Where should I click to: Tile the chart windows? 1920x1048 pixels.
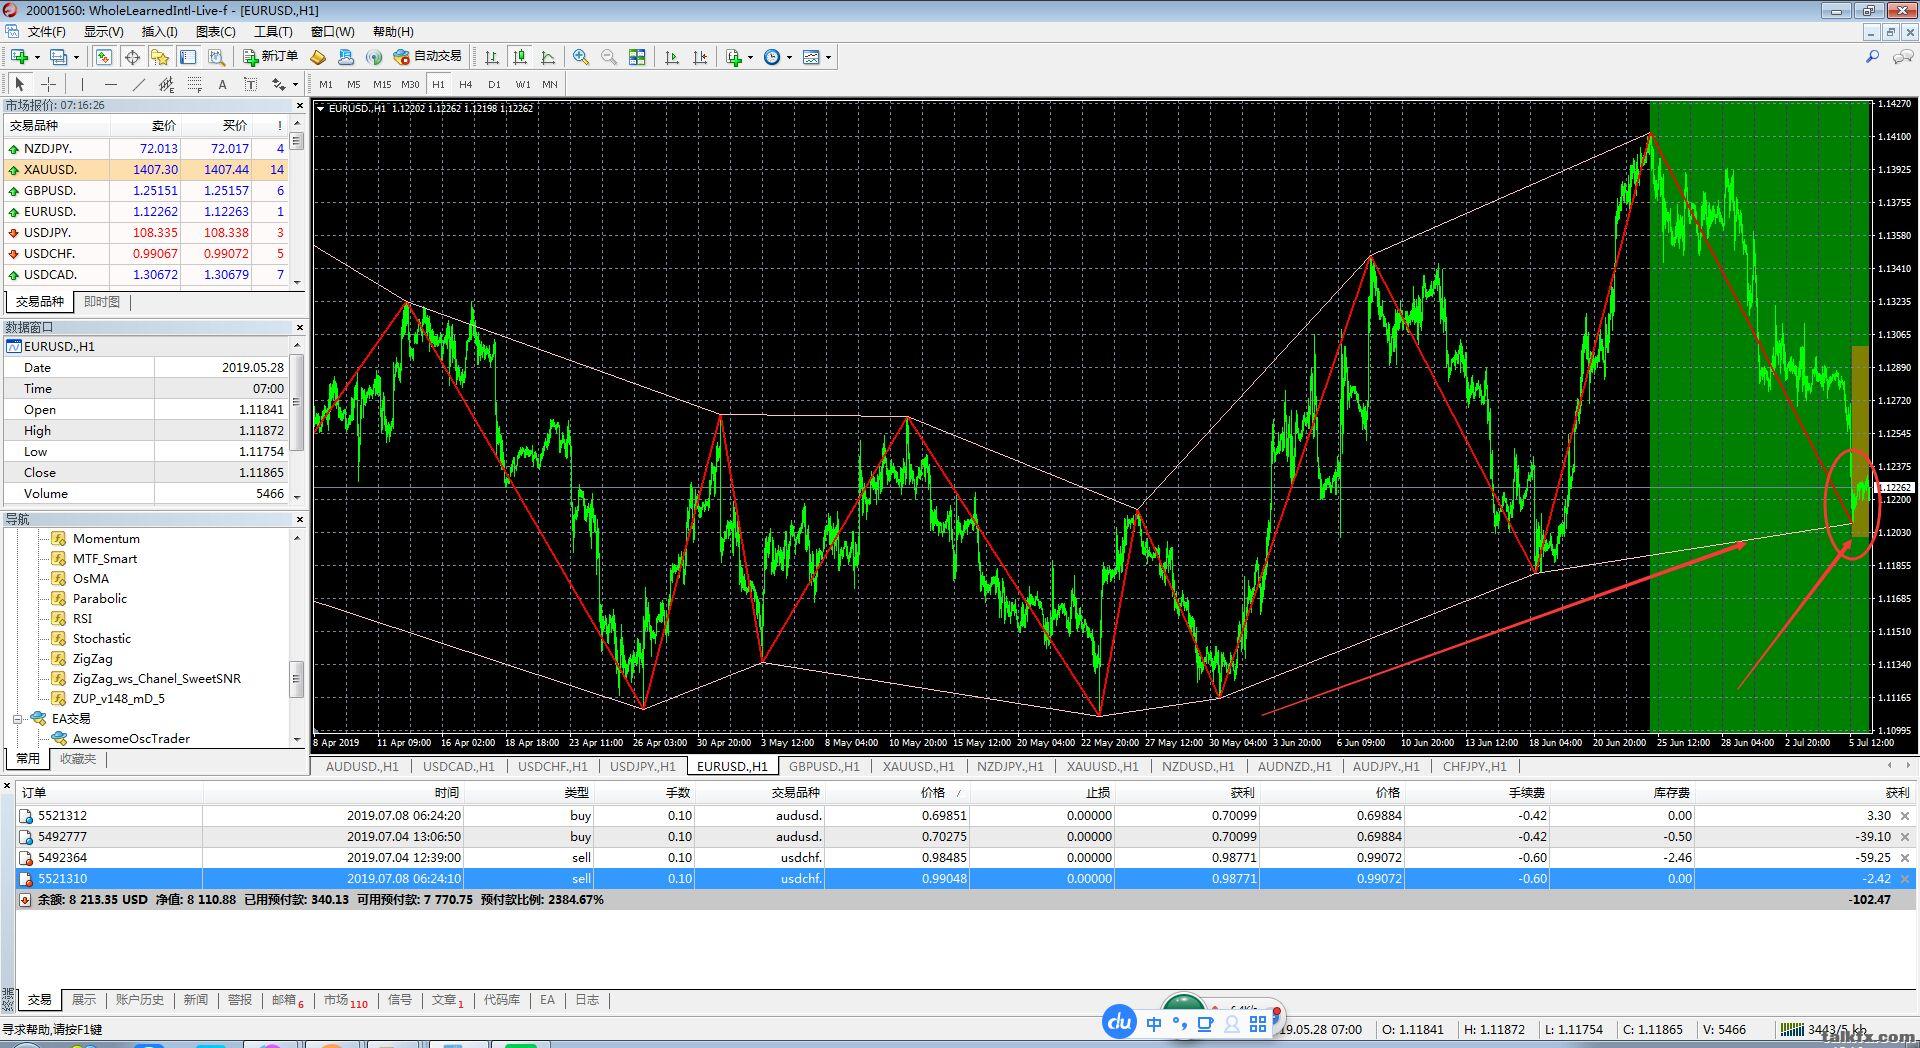point(637,57)
